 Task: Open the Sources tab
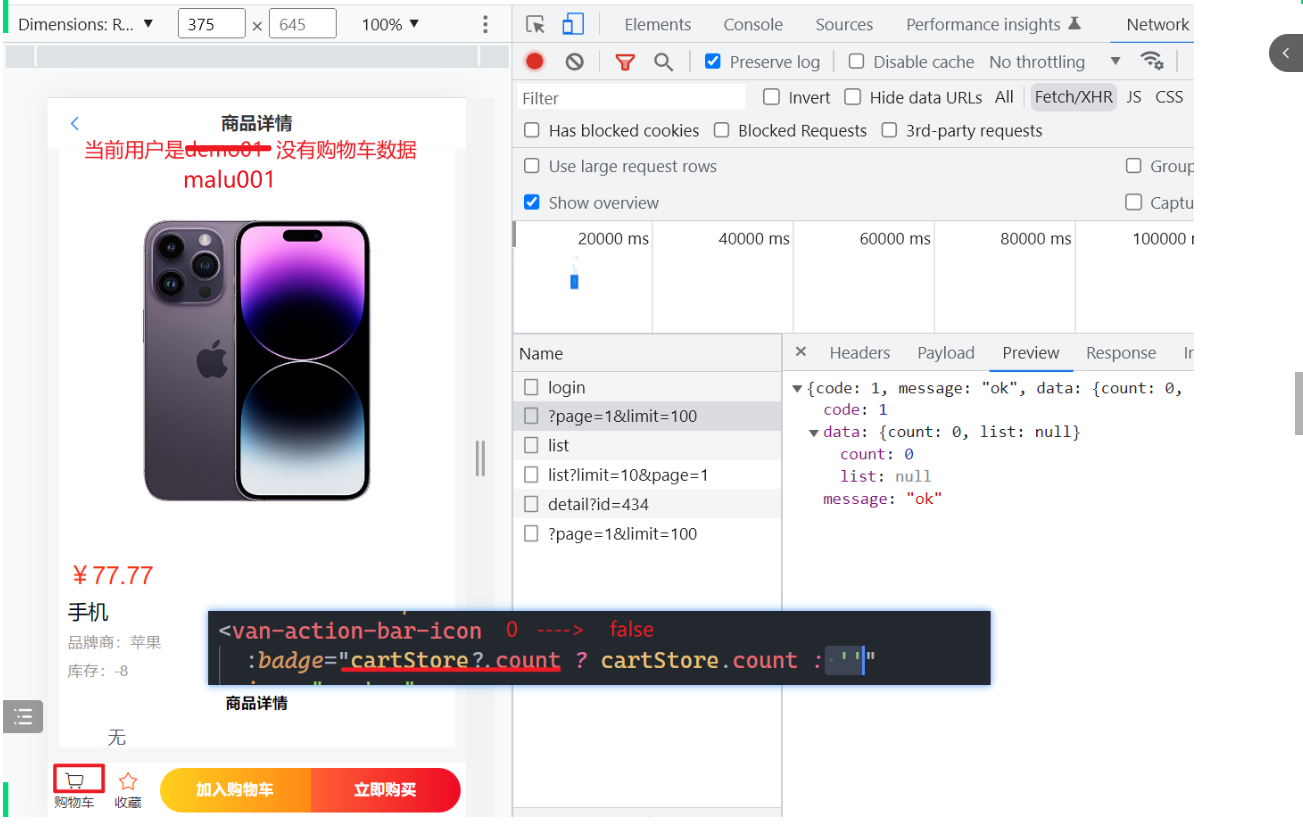(x=844, y=24)
